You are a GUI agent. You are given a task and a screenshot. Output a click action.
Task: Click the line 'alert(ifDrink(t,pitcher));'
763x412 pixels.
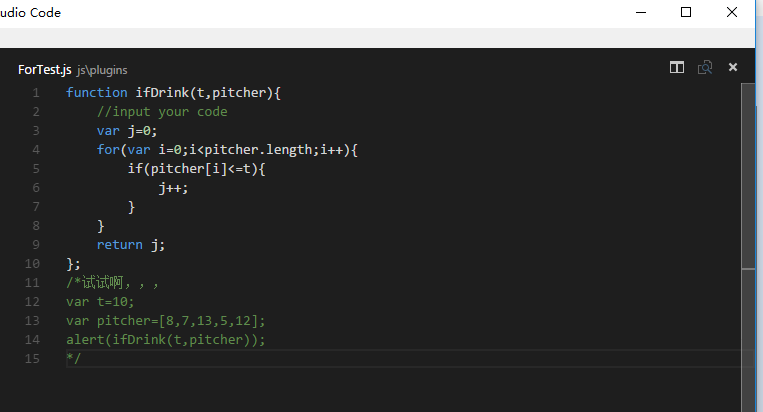click(x=166, y=340)
